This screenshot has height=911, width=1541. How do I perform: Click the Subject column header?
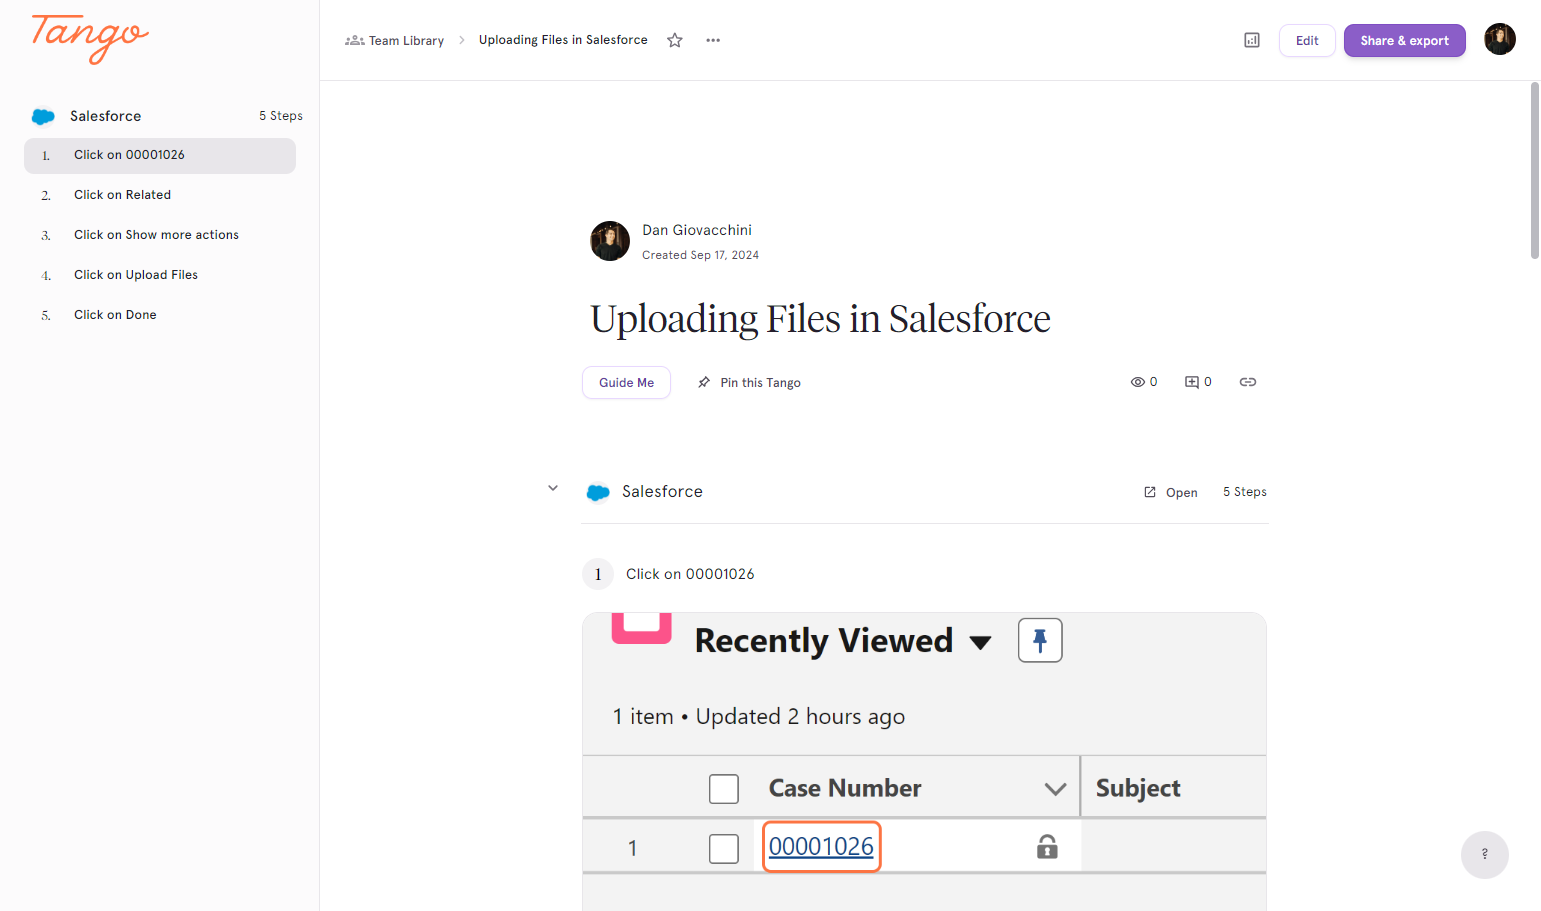(x=1138, y=788)
